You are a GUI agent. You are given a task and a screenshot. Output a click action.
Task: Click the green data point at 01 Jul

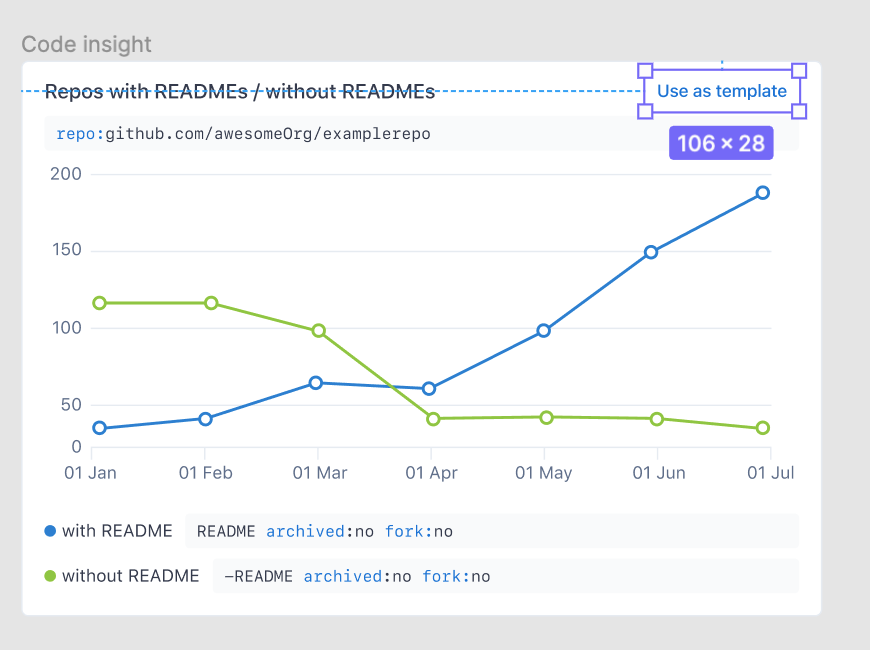763,428
